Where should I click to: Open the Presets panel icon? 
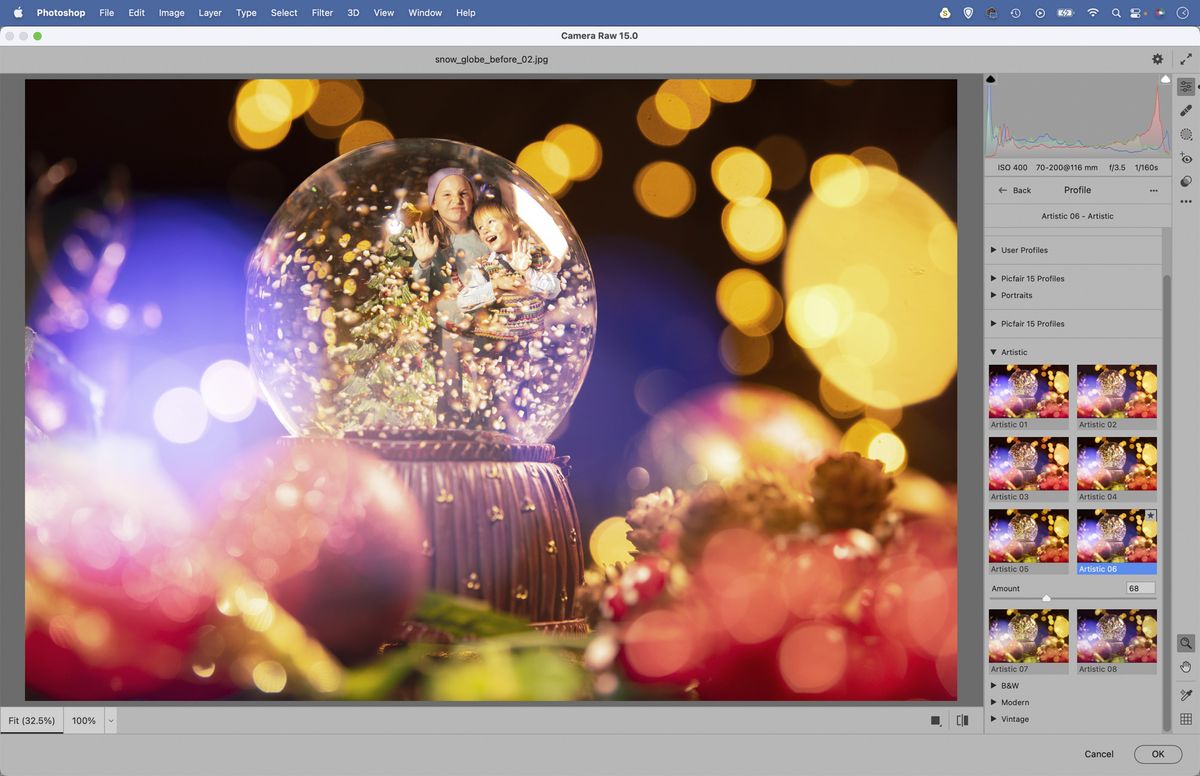tap(1186, 182)
